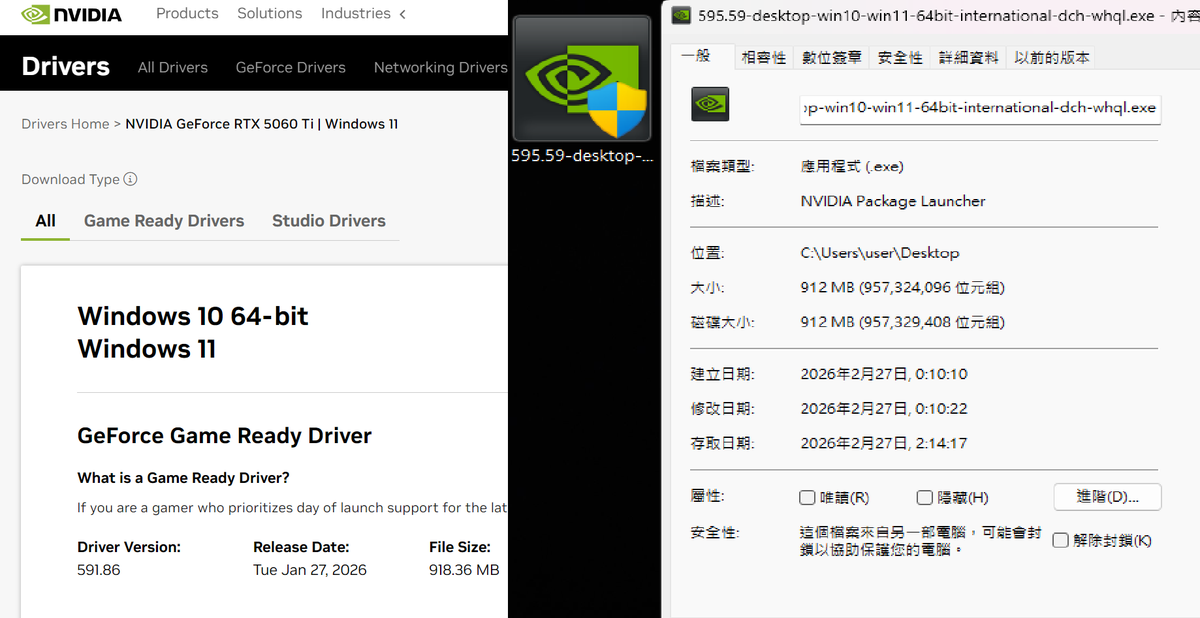Click the size value 912 MB (957,324,096 位元組)
The width and height of the screenshot is (1200, 618).
click(x=903, y=288)
